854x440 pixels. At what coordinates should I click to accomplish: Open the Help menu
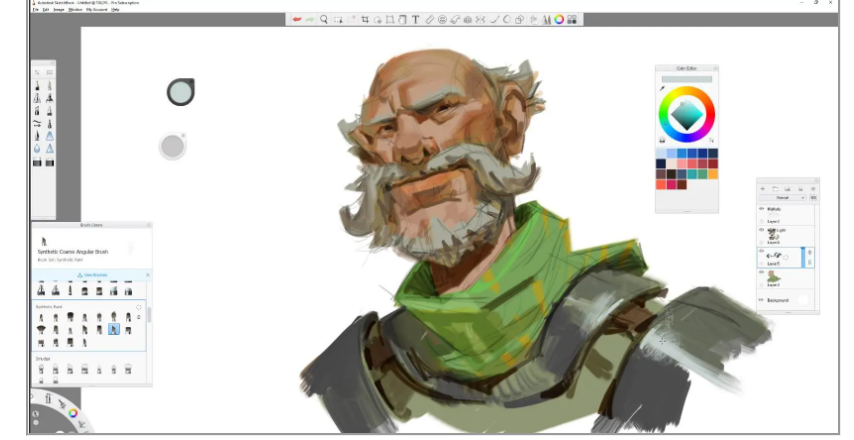[115, 9]
